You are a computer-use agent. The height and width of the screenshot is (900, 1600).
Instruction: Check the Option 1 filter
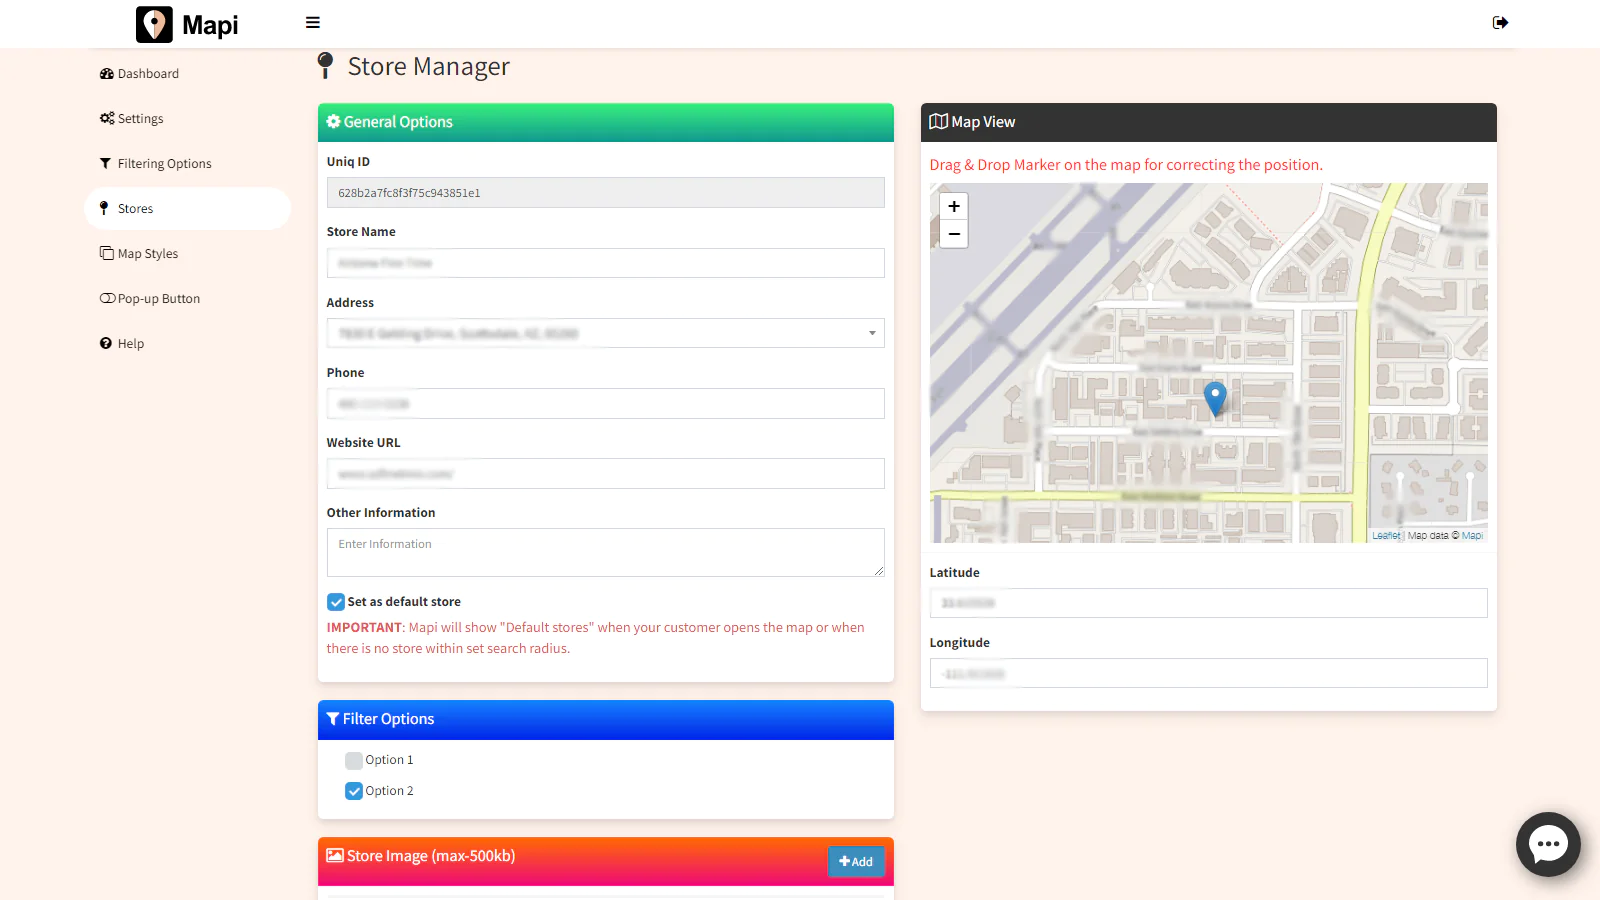tap(354, 761)
